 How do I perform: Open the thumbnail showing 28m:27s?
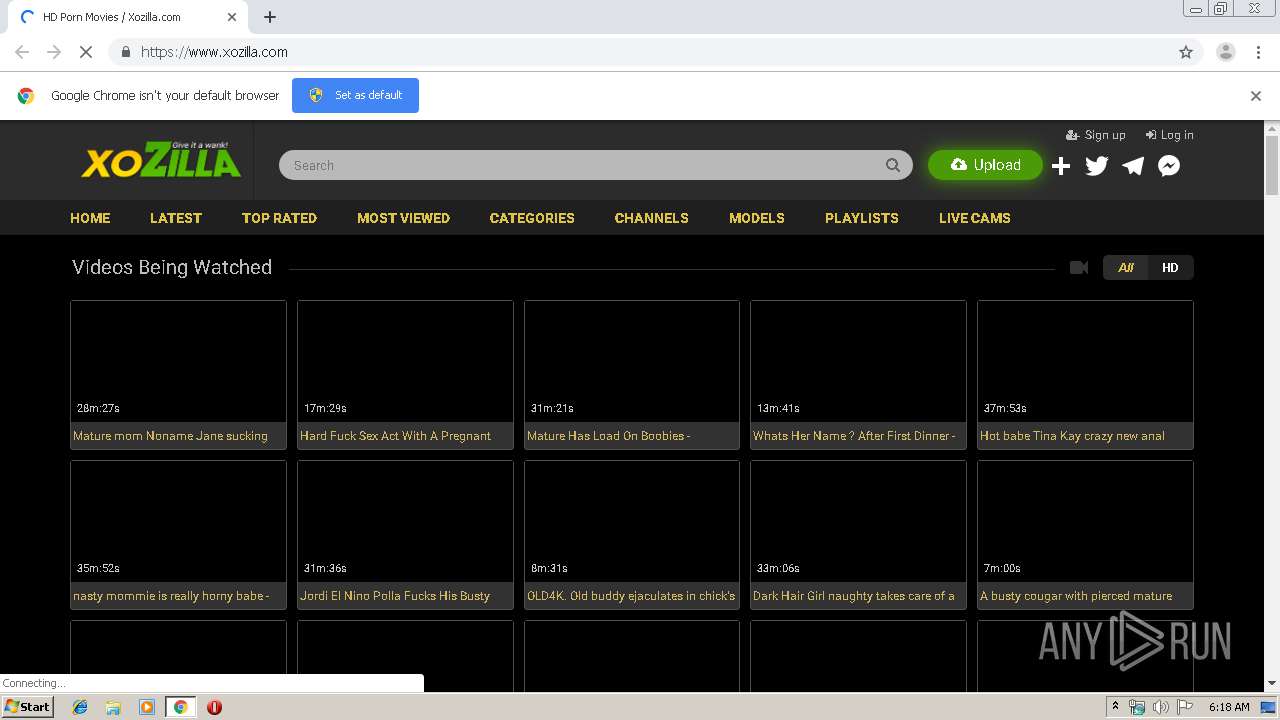point(178,361)
